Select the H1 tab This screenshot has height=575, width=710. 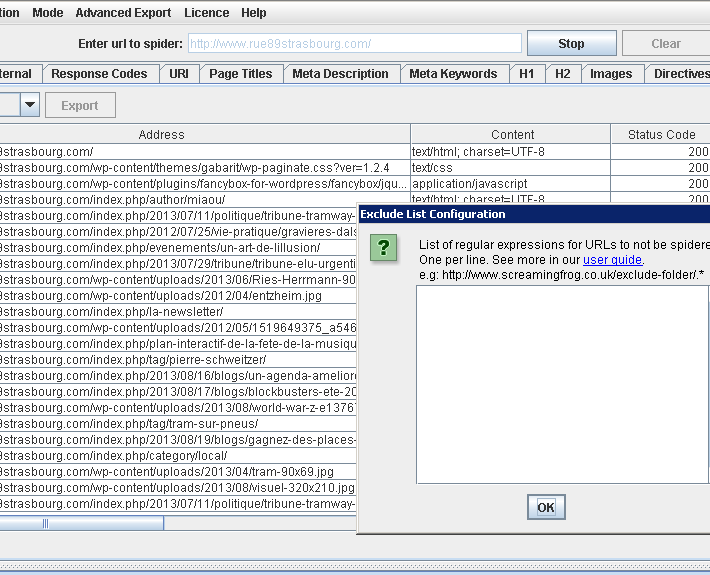(526, 74)
